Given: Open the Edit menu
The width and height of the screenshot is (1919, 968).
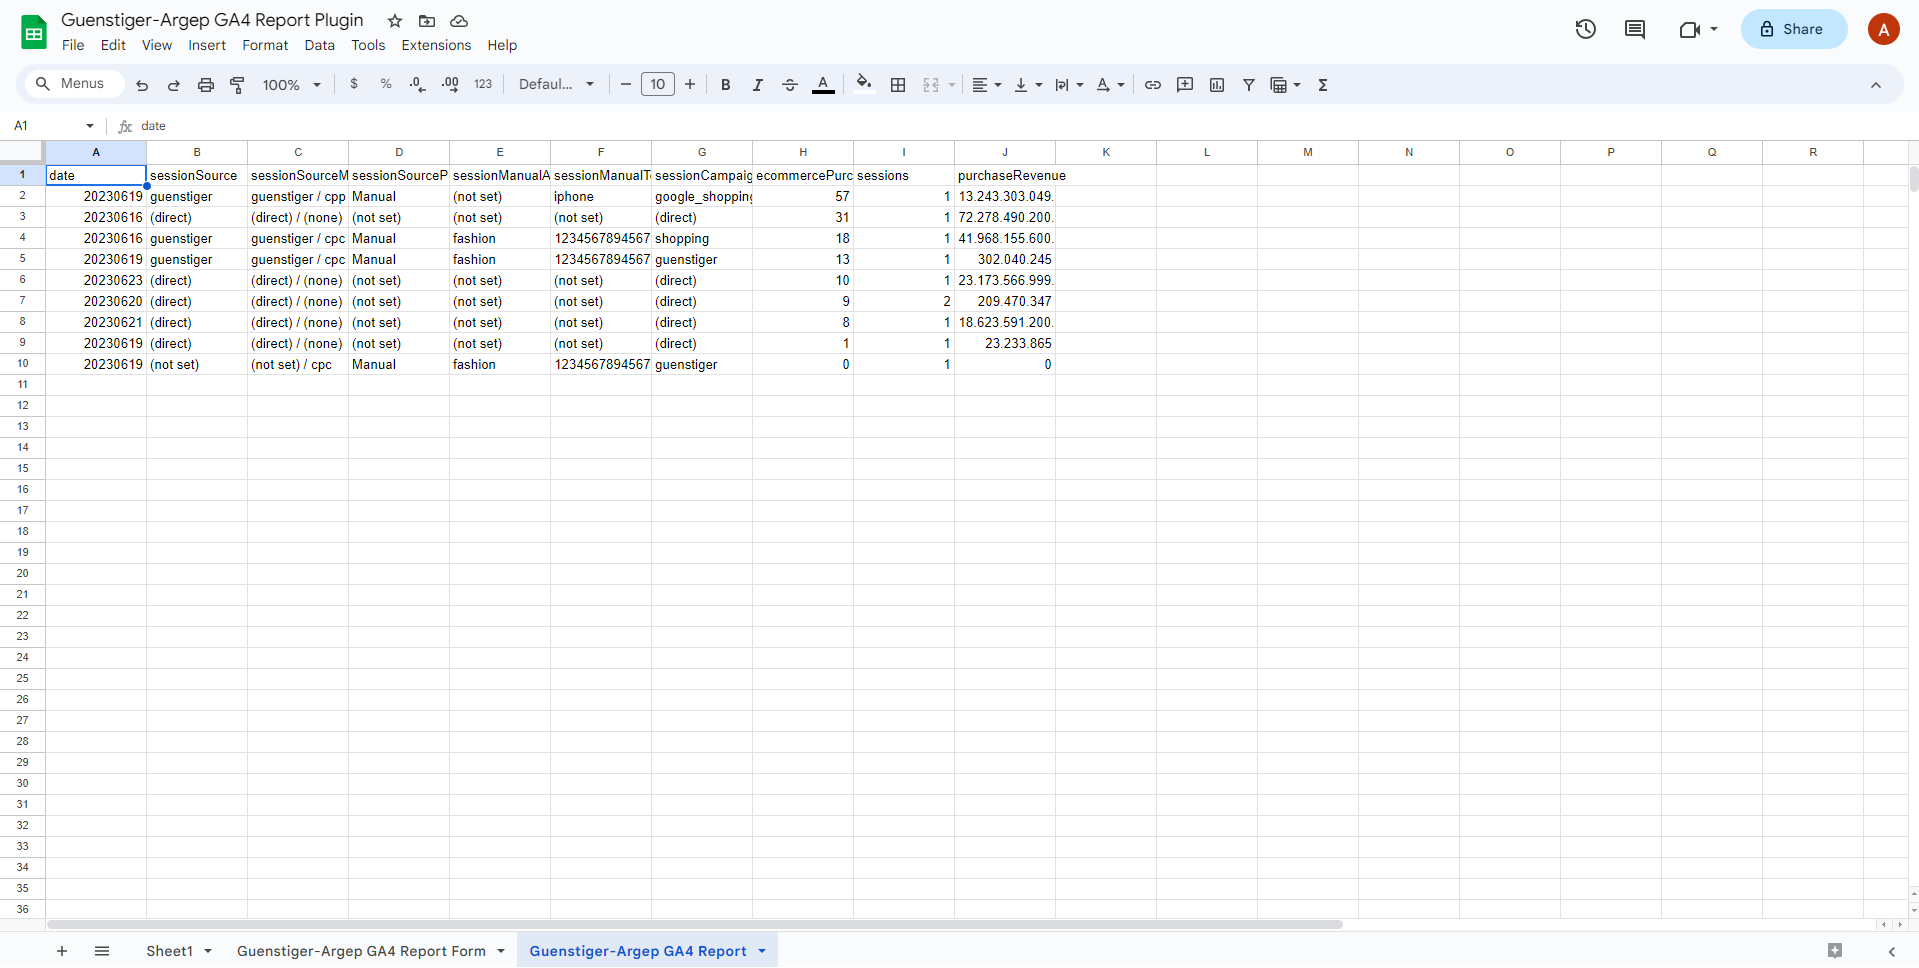Looking at the screenshot, I should click(x=113, y=45).
